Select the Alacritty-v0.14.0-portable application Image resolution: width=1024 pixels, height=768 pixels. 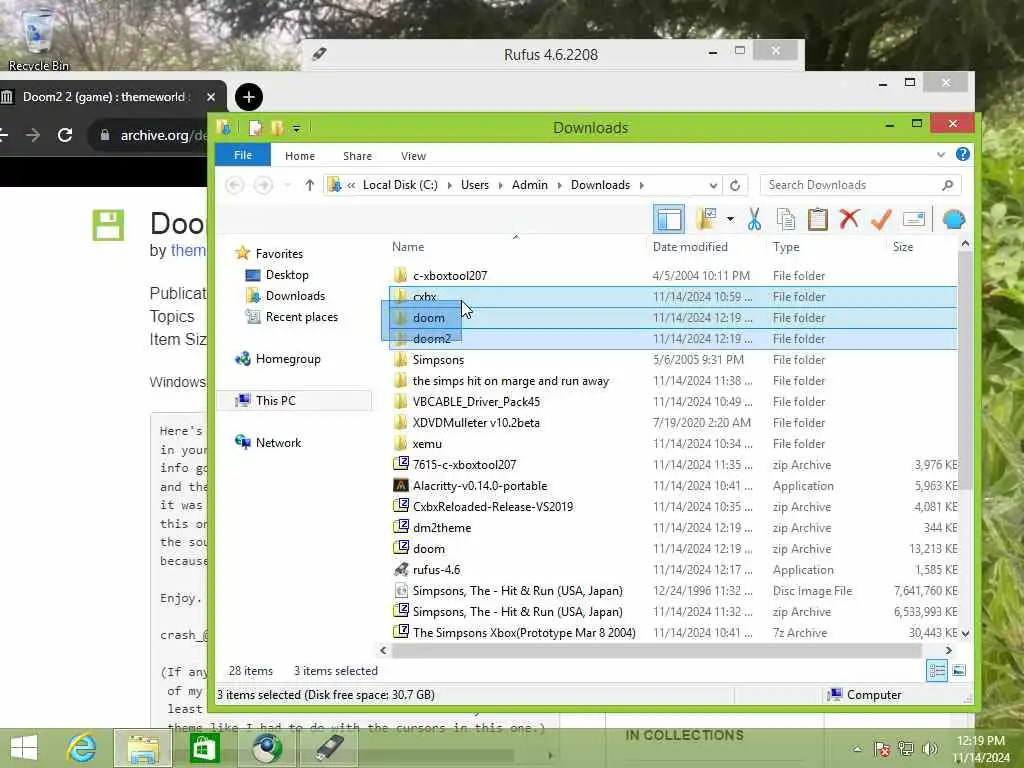point(480,486)
